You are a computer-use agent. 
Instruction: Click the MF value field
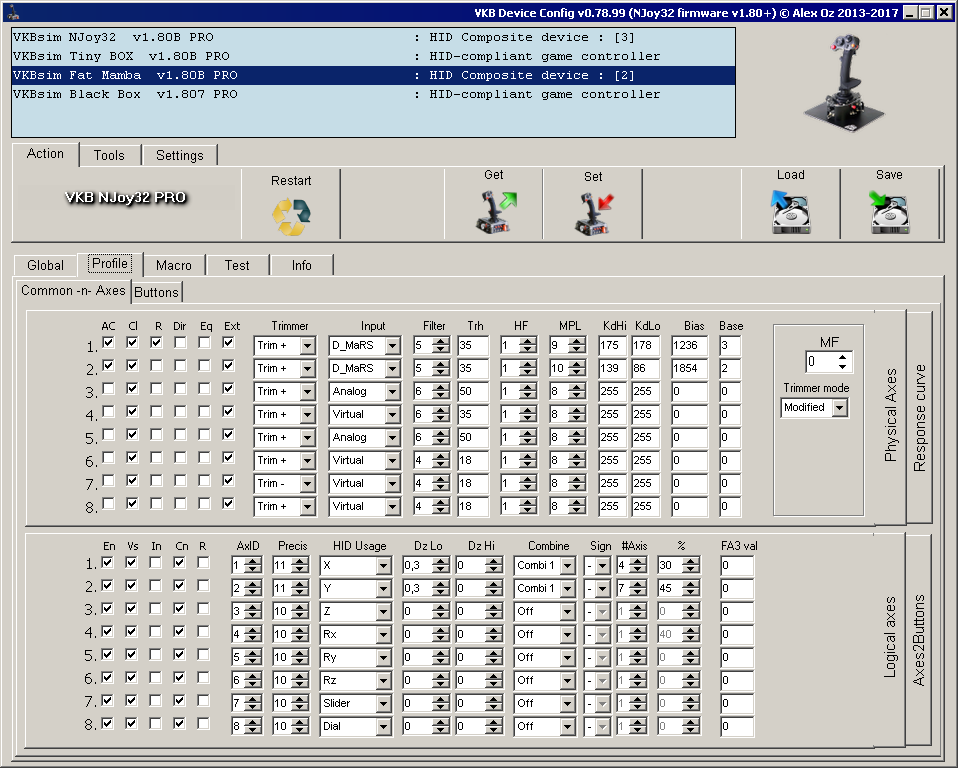(x=821, y=362)
